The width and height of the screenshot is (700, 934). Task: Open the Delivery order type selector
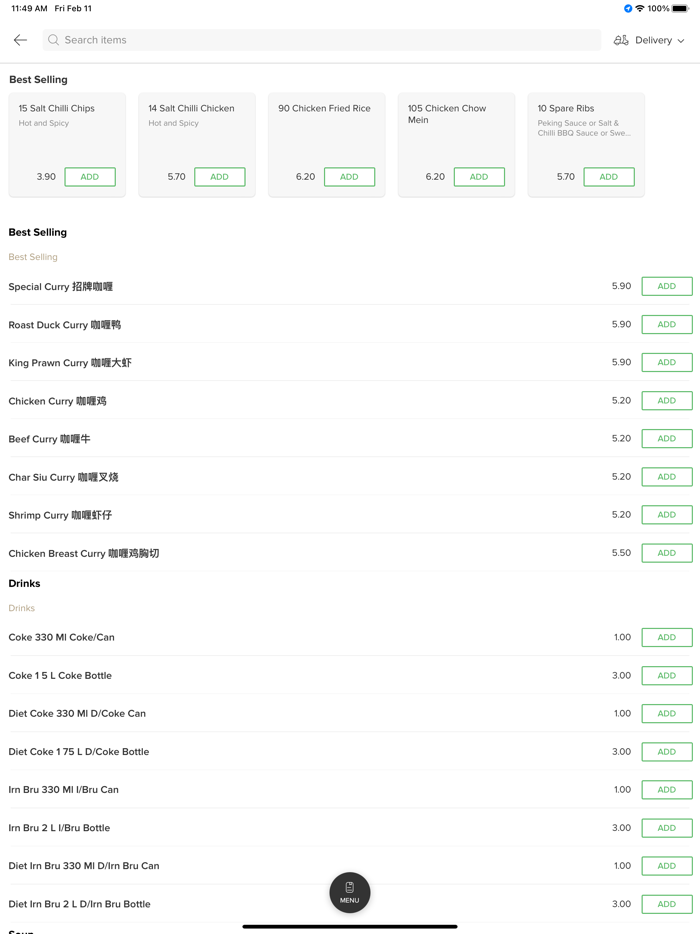click(x=653, y=40)
